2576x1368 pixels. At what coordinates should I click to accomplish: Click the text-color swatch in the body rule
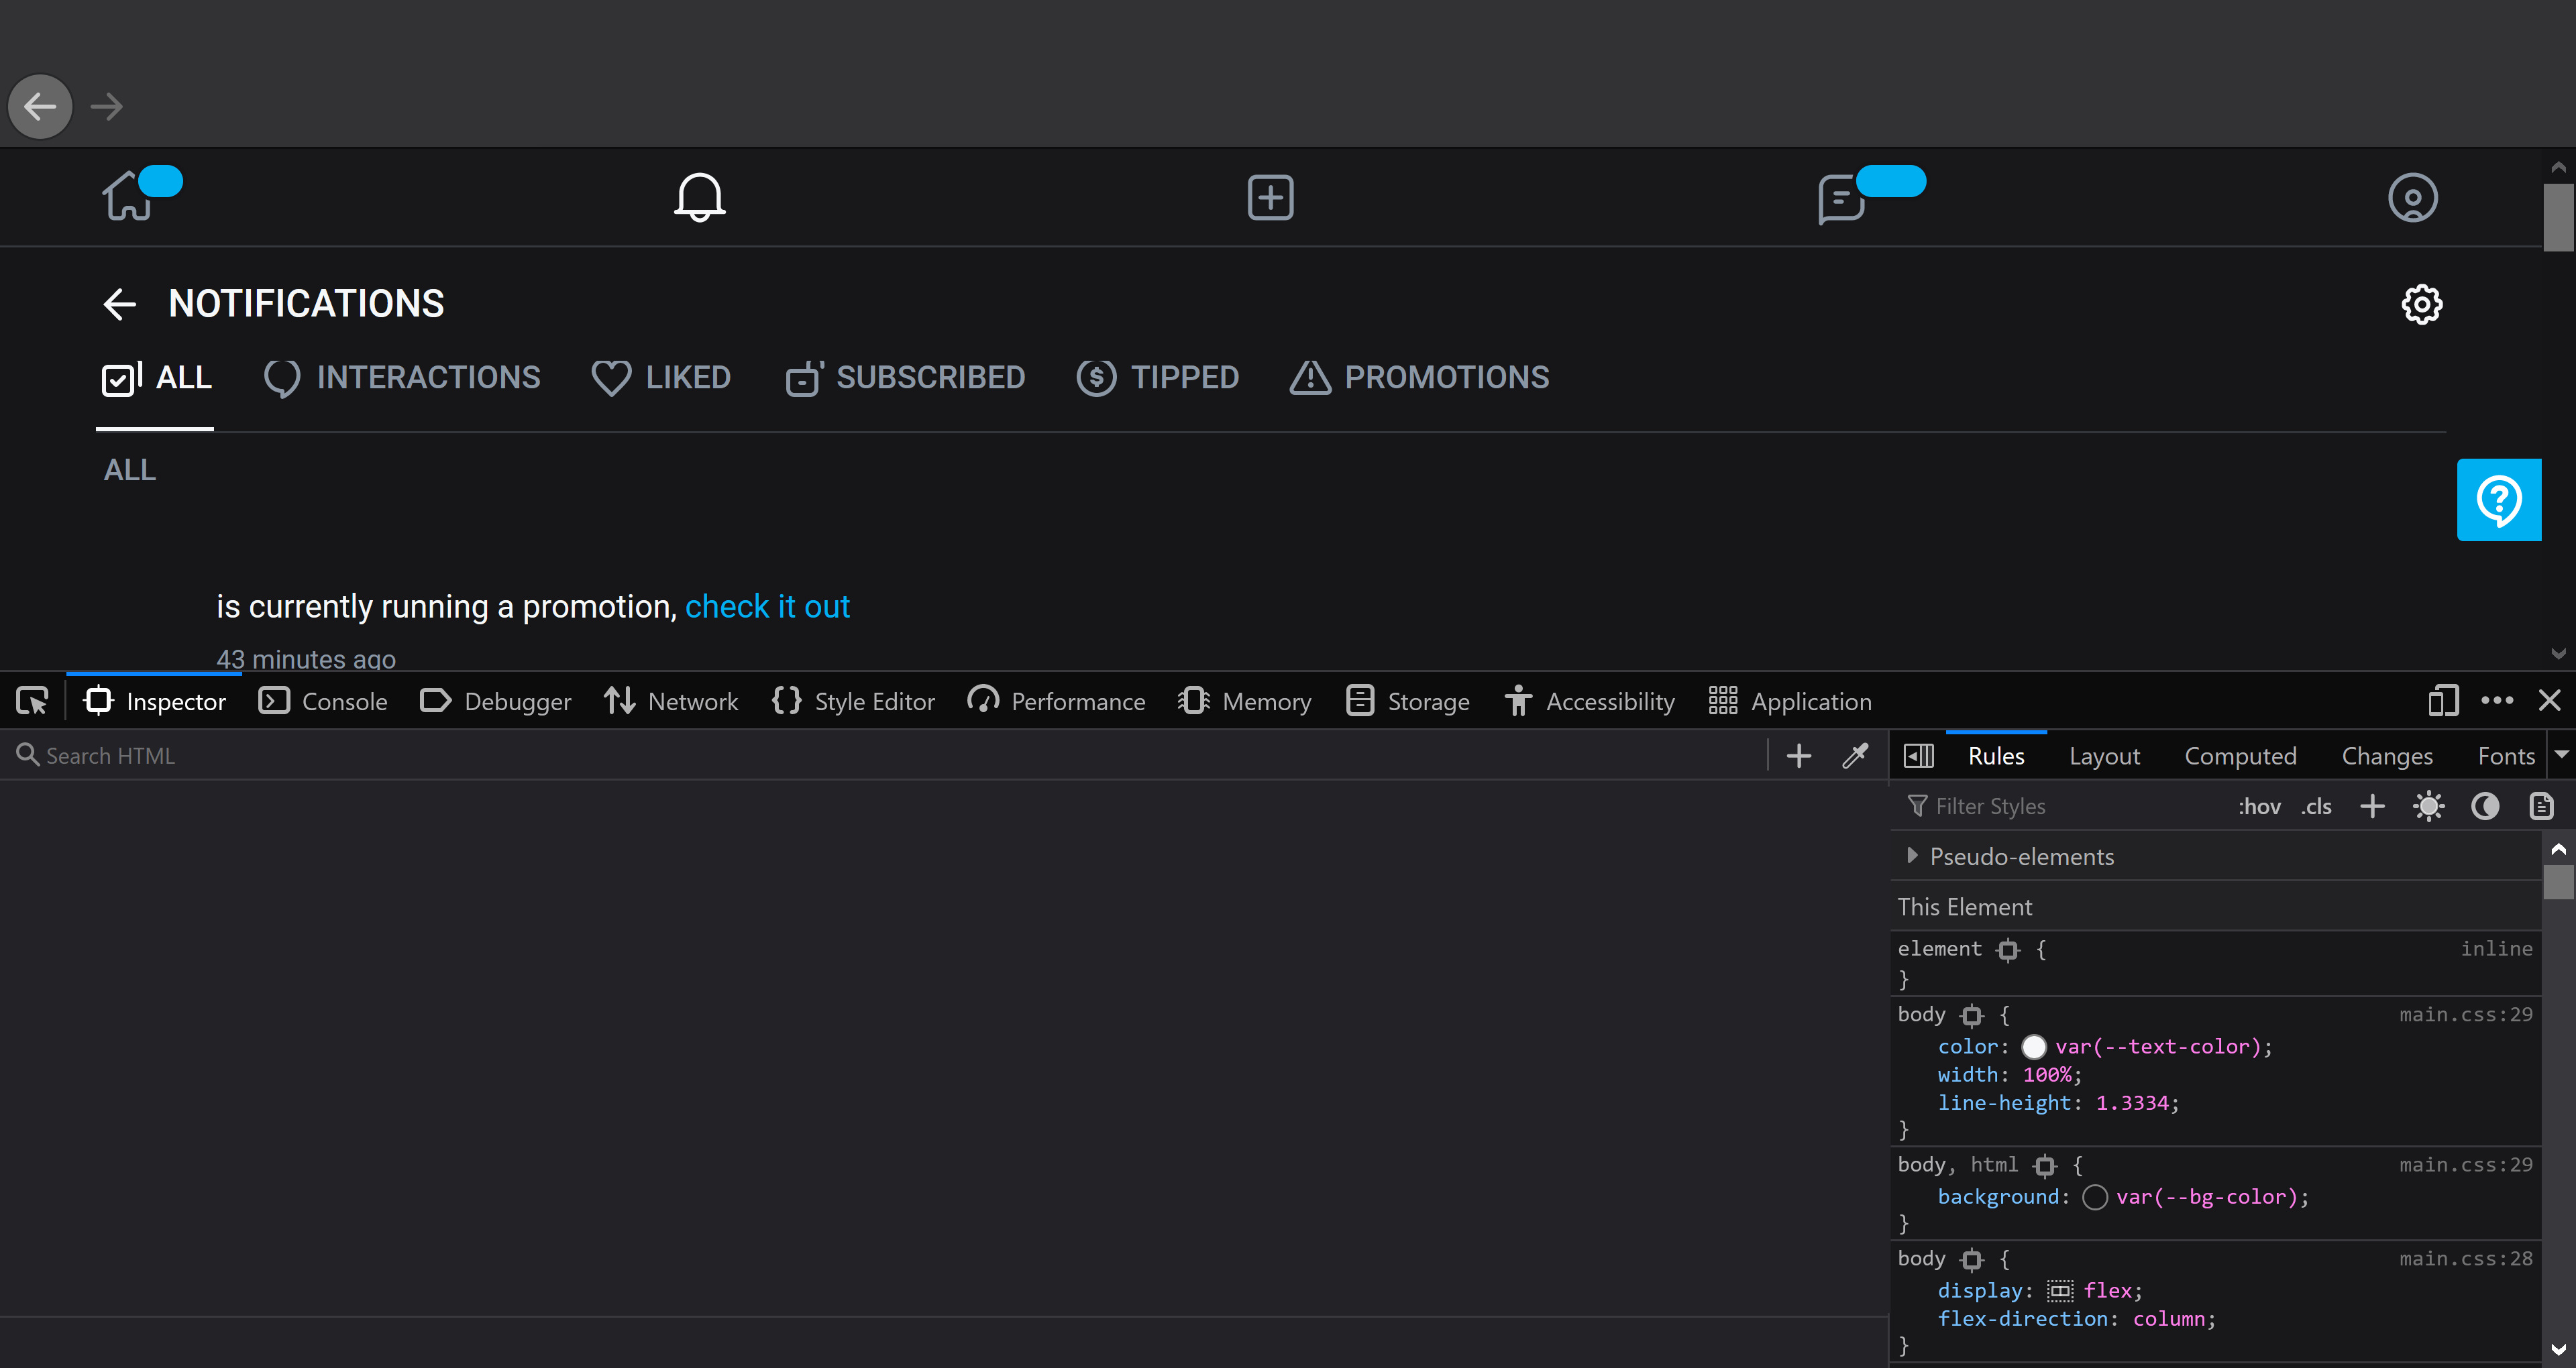point(2034,1046)
